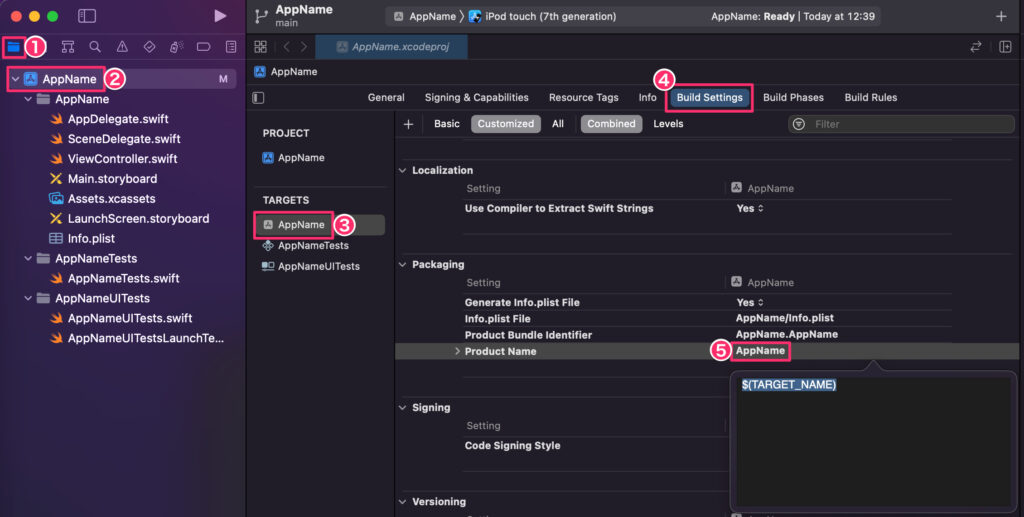
Task: Open the Issue navigator warning icon
Action: pyautogui.click(x=122, y=47)
